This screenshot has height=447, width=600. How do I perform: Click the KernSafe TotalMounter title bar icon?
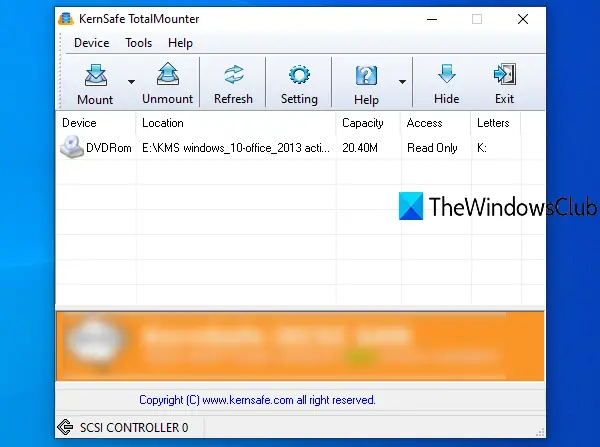pyautogui.click(x=66, y=19)
